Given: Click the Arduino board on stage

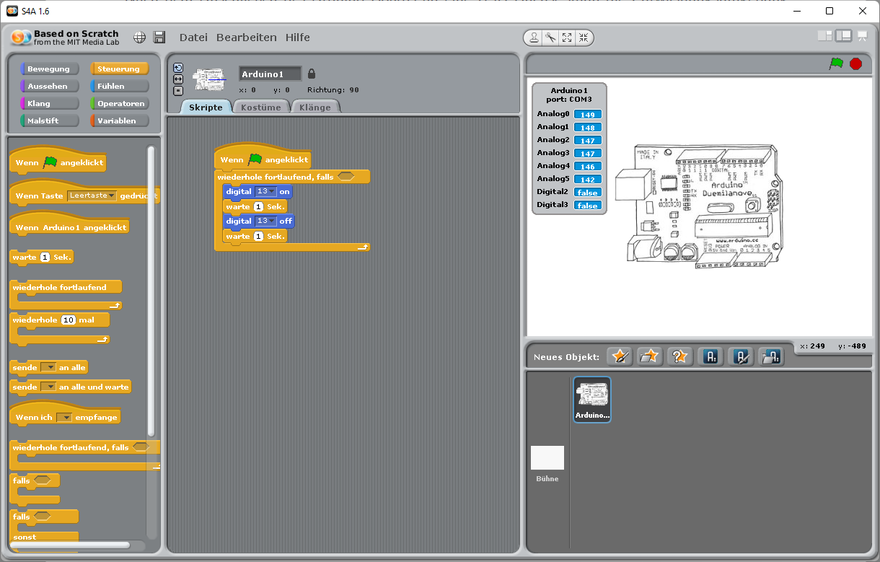Looking at the screenshot, I should pos(699,206).
